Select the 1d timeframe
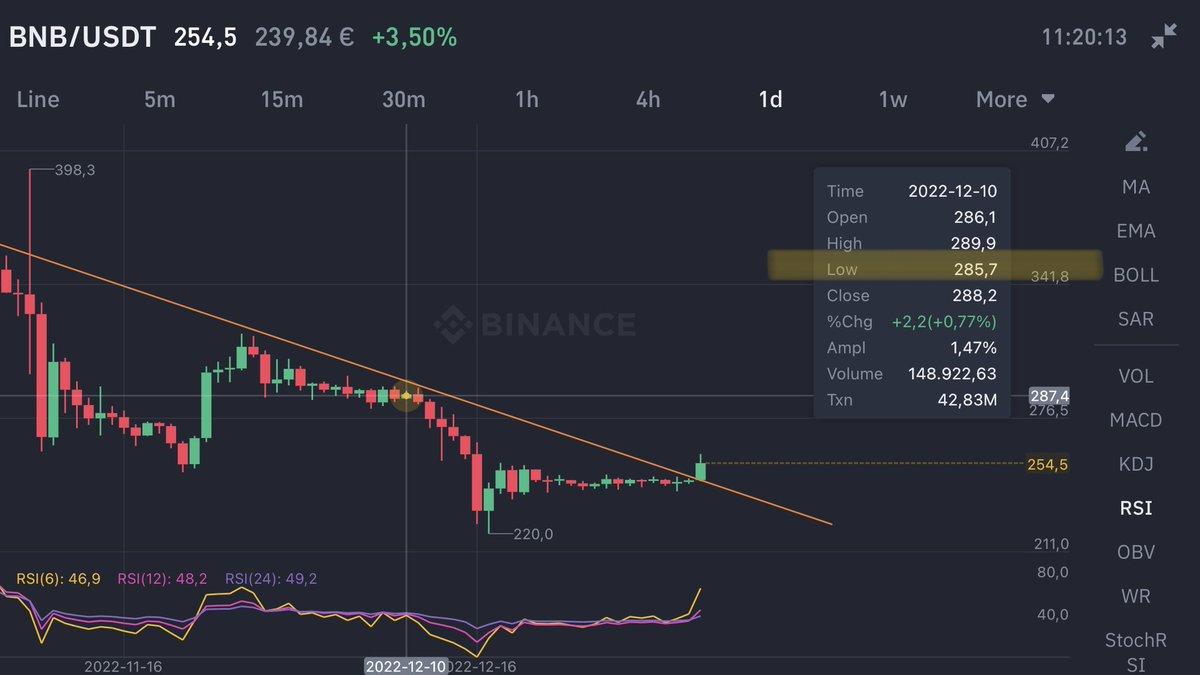The width and height of the screenshot is (1200, 675). point(770,100)
